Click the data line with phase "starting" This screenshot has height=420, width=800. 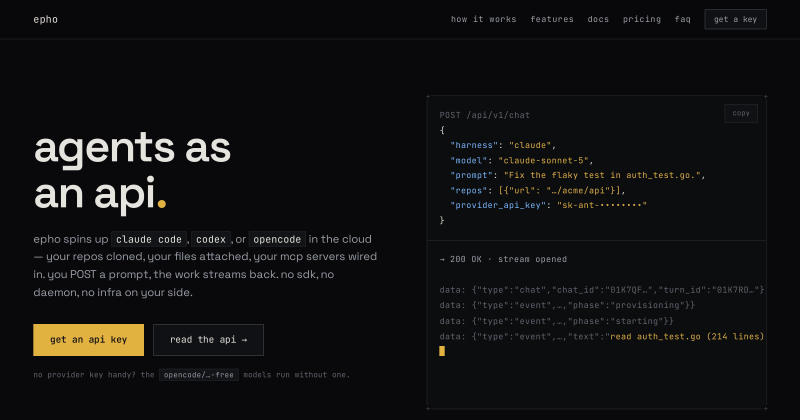coord(556,321)
